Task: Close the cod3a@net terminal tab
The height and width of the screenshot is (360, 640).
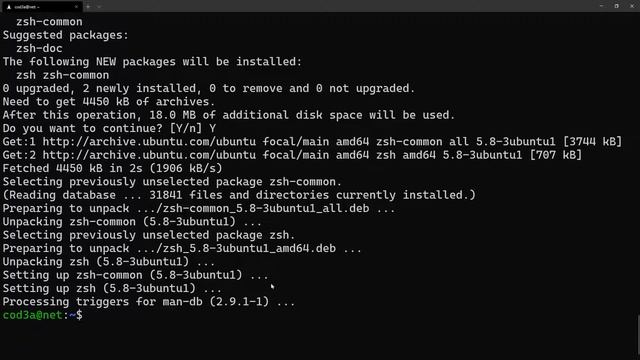Action: click(76, 7)
